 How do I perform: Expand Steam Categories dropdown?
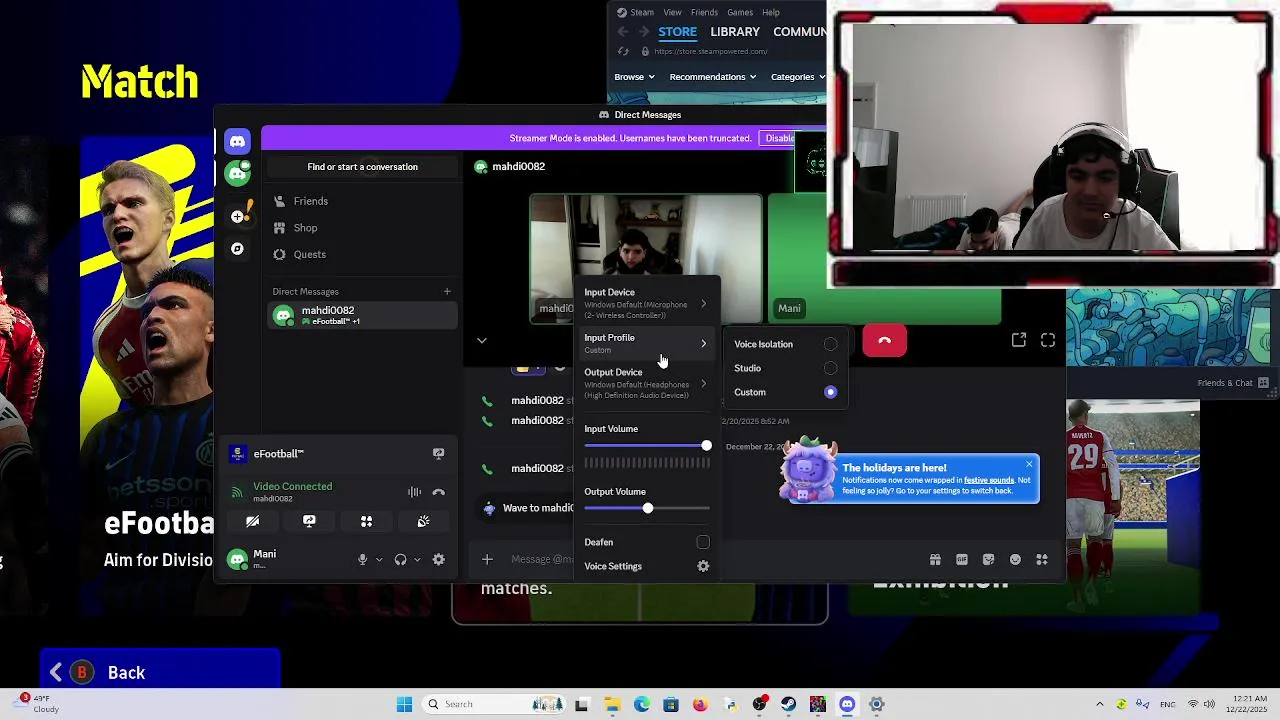pyautogui.click(x=797, y=77)
